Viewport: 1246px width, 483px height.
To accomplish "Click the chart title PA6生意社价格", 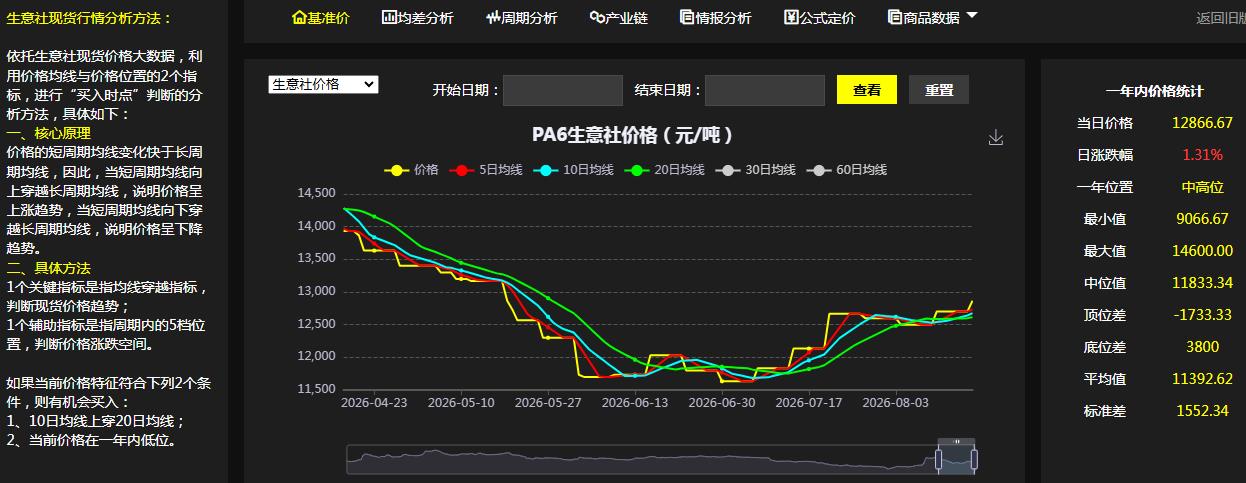I will point(633,135).
